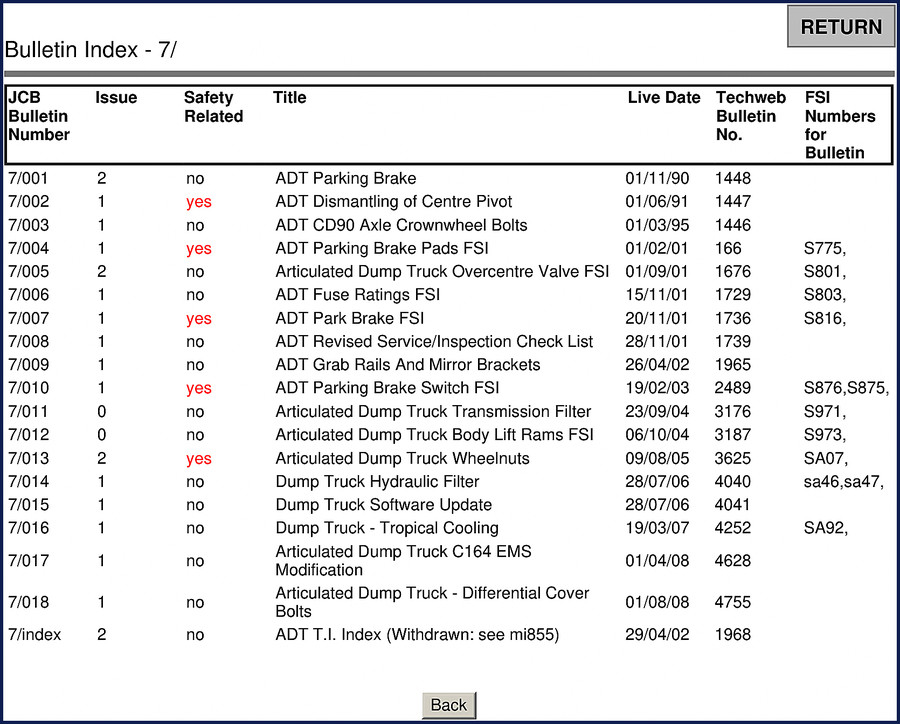The image size is (900, 724).
Task: Select bulletin number 7/018
Action: coord(29,602)
